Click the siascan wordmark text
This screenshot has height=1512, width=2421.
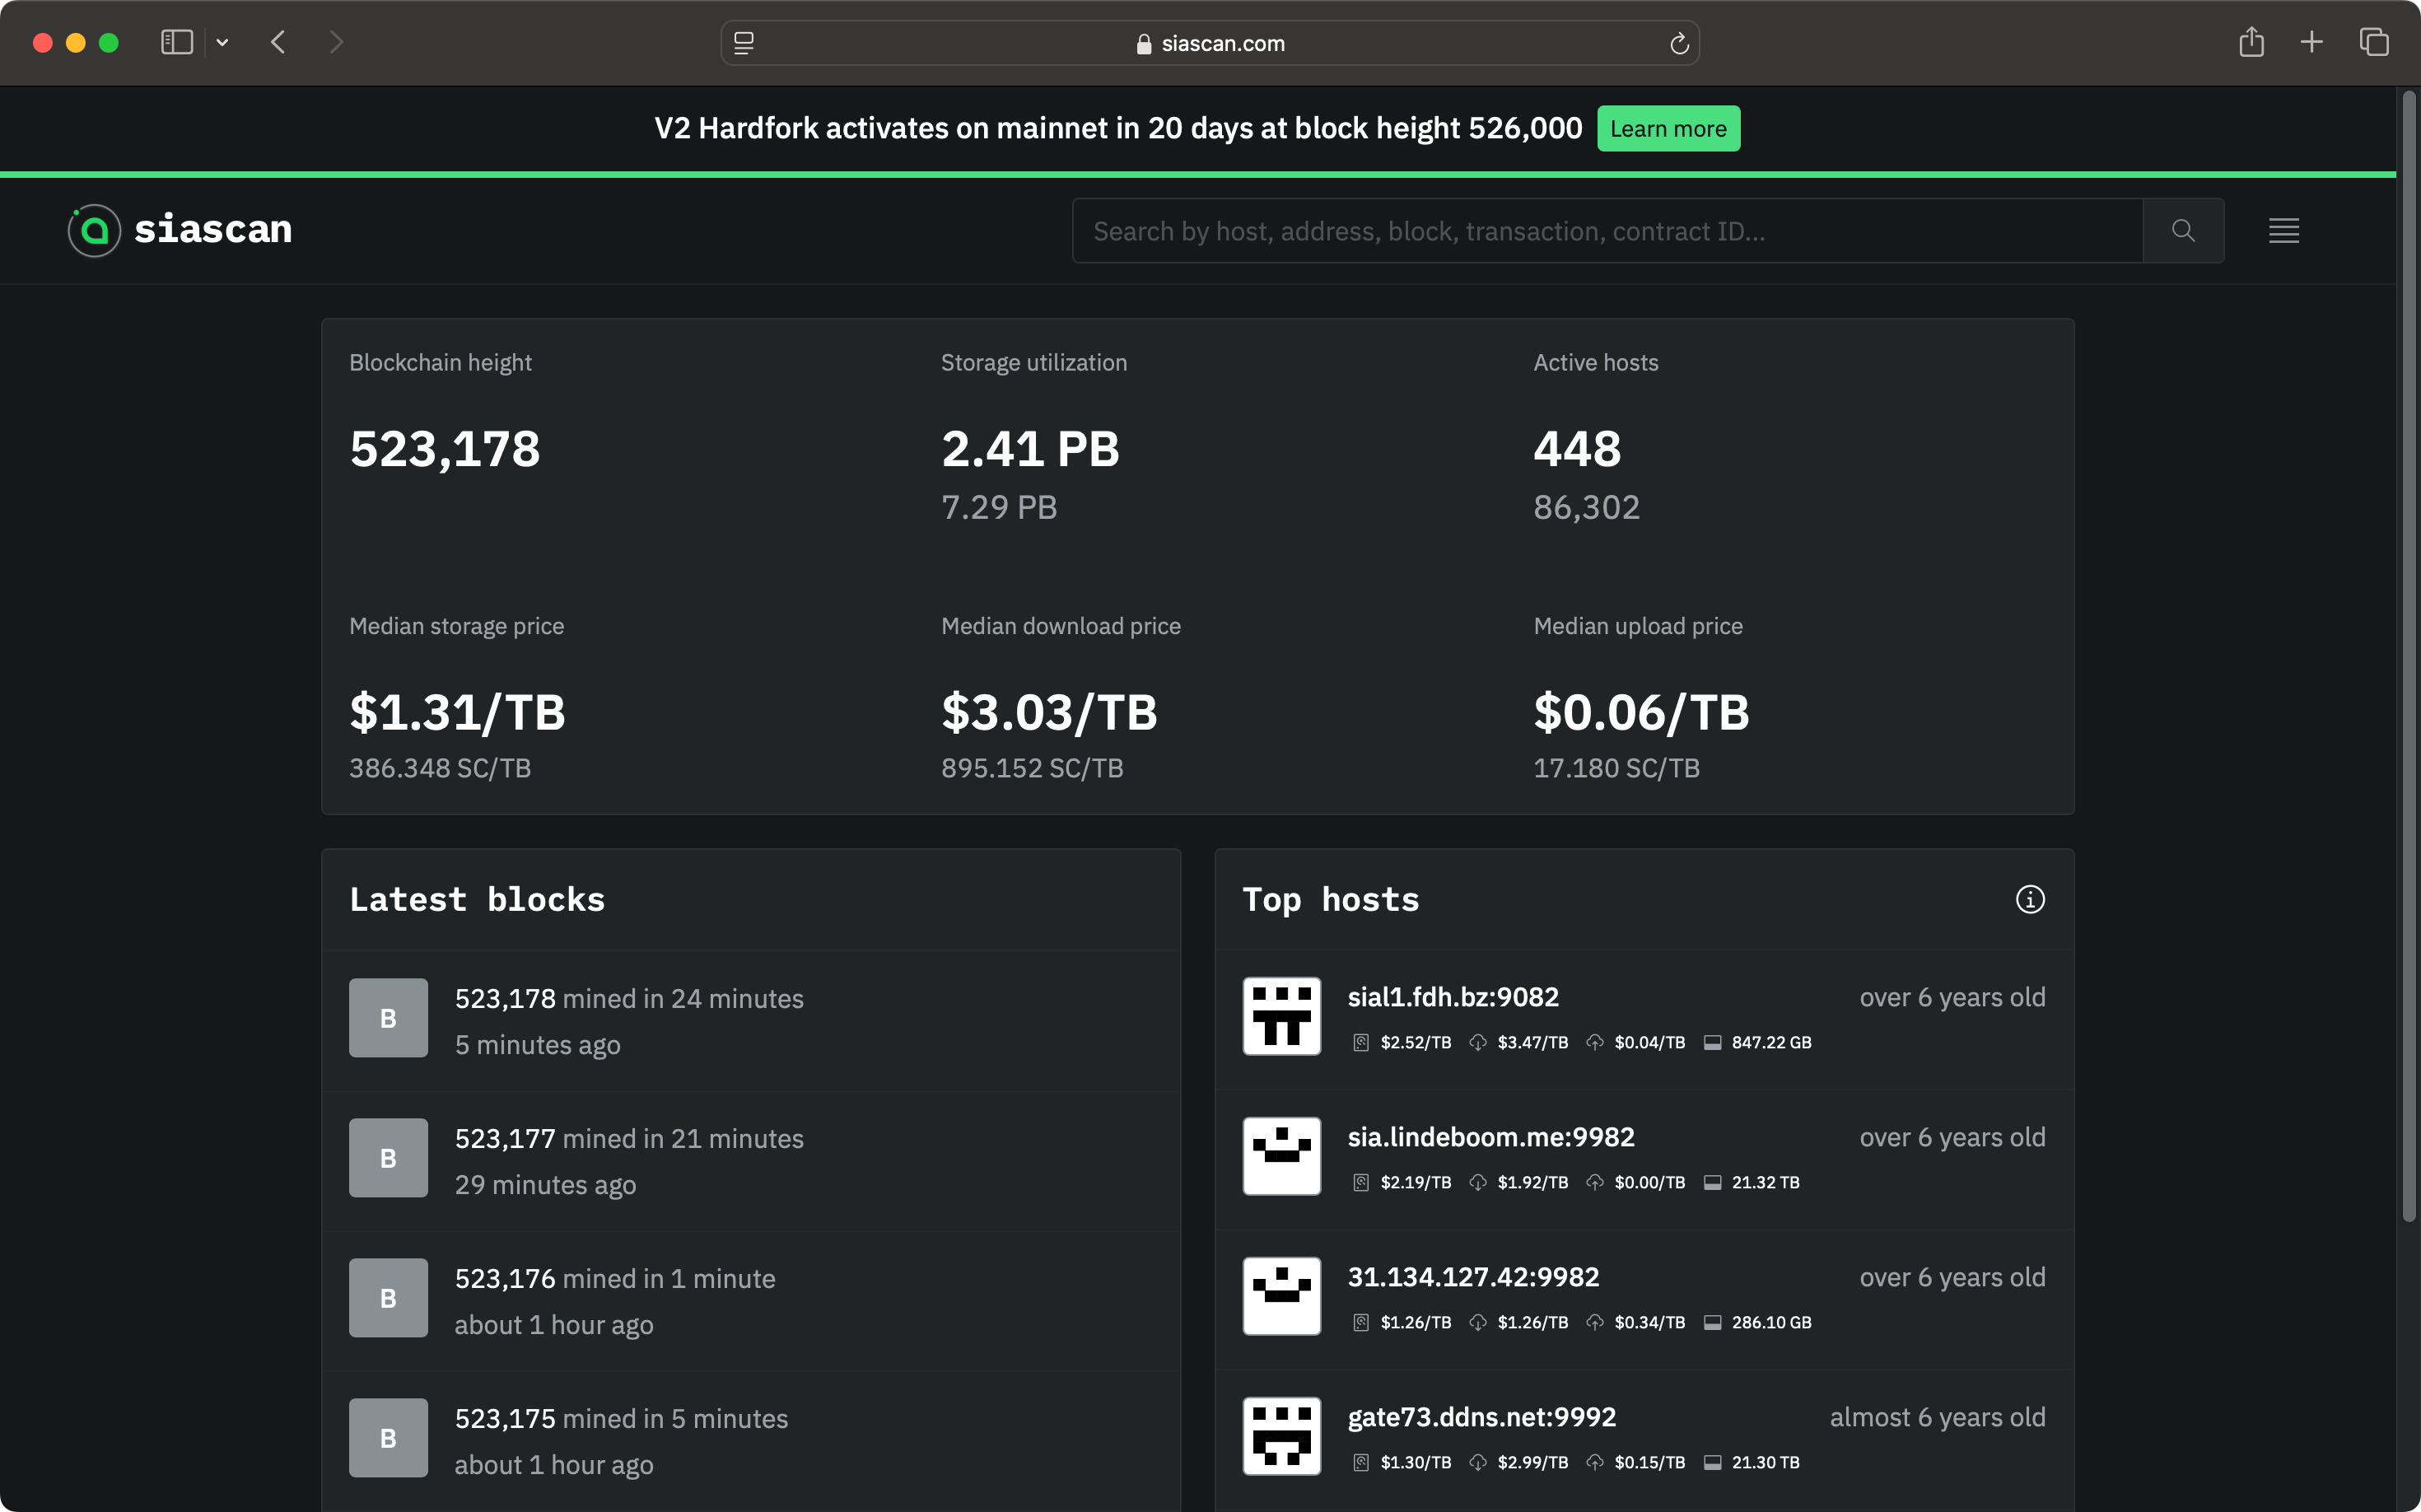pyautogui.click(x=213, y=229)
